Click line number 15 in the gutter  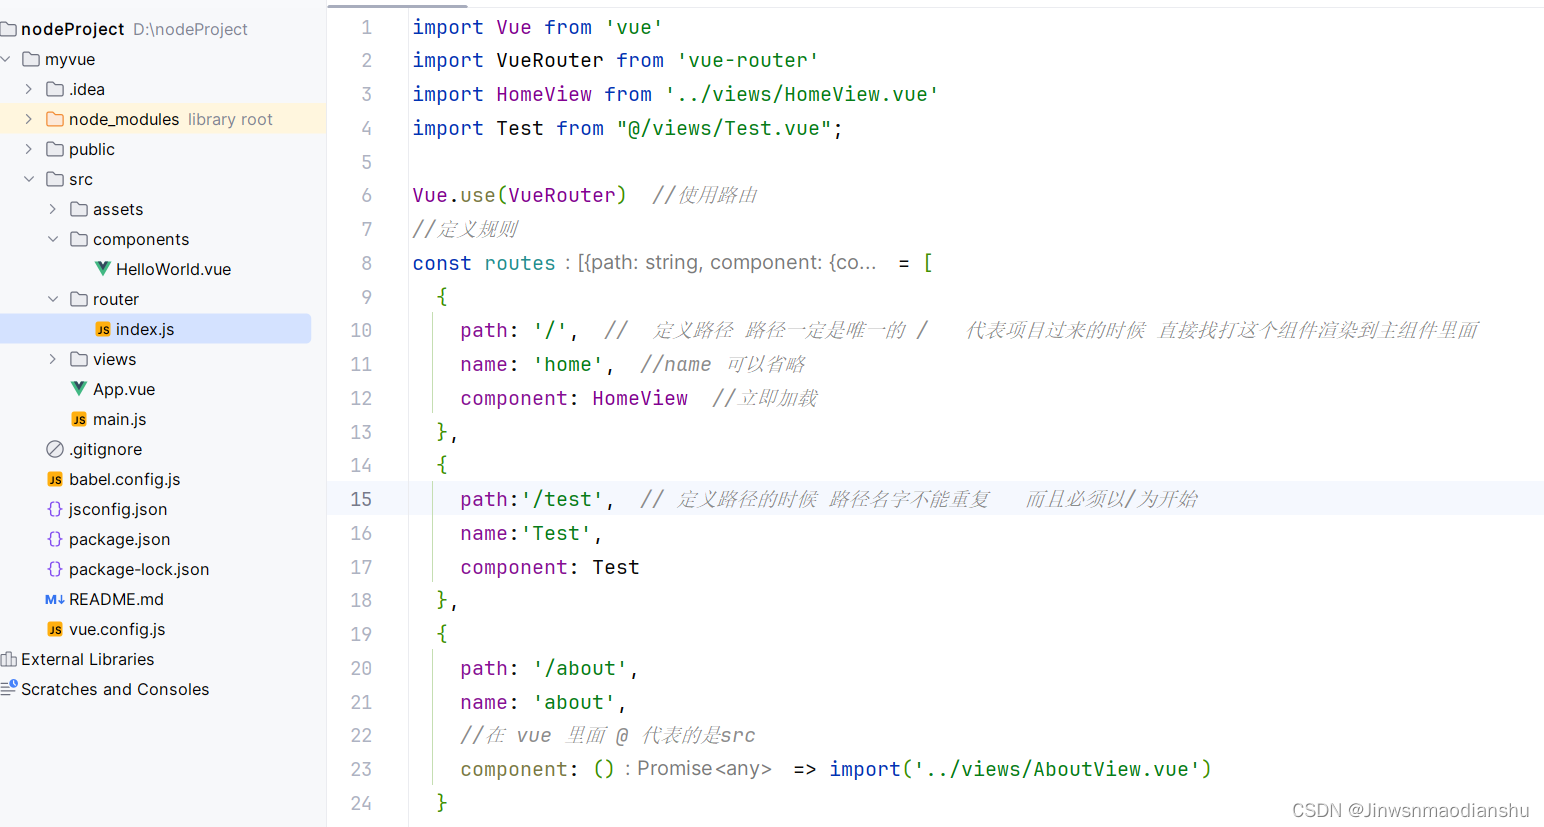pos(361,498)
